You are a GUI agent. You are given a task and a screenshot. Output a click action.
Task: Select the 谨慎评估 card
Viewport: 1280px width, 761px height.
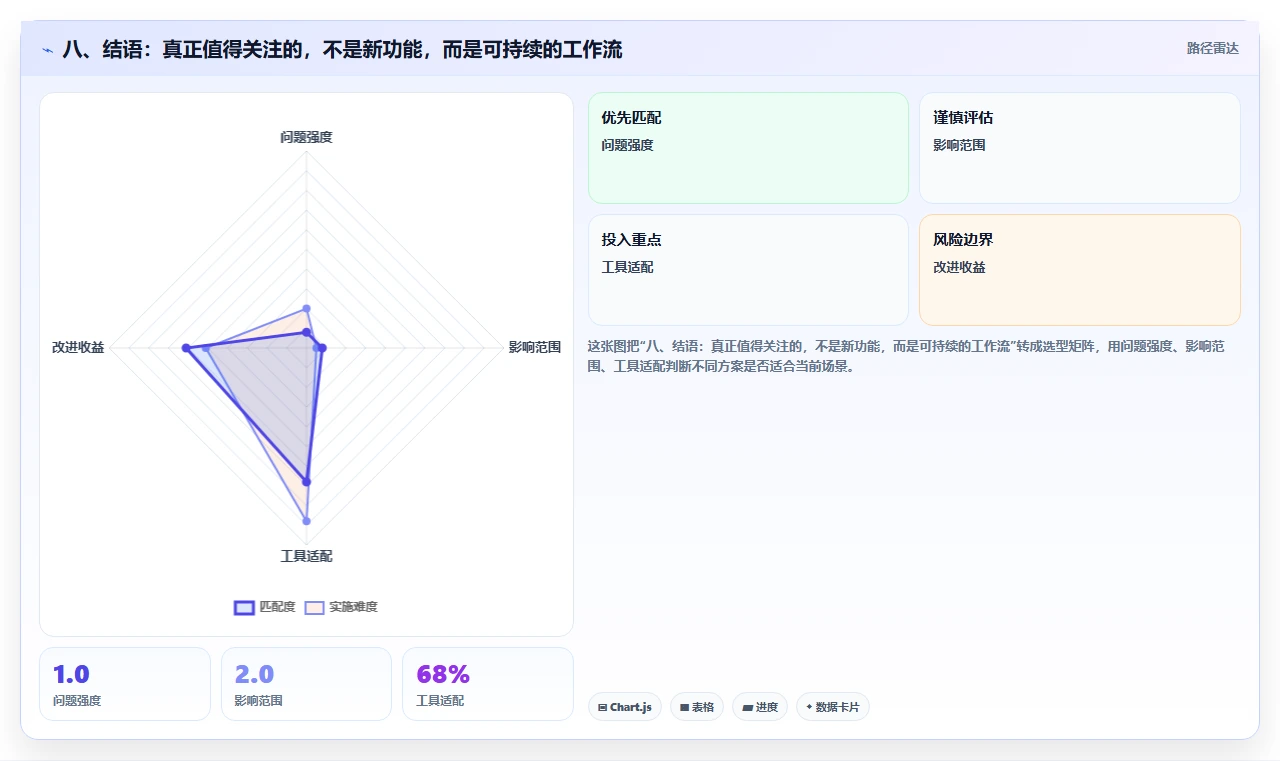click(x=1080, y=148)
